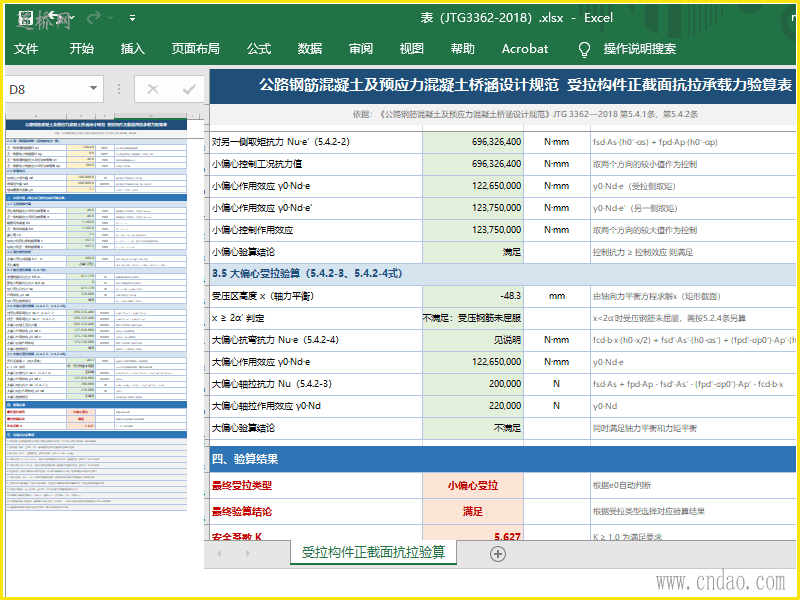Select section header 3.5 大偏心受拉验算

[503, 273]
